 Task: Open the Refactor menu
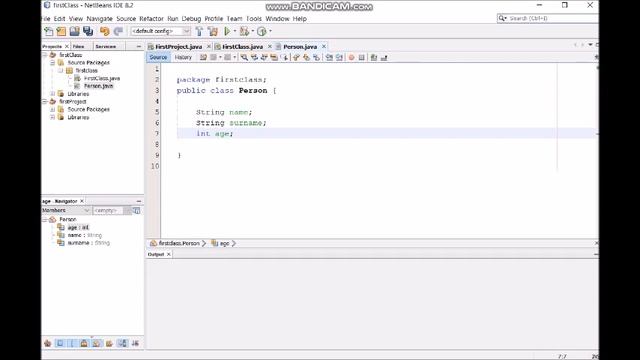pyautogui.click(x=151, y=19)
